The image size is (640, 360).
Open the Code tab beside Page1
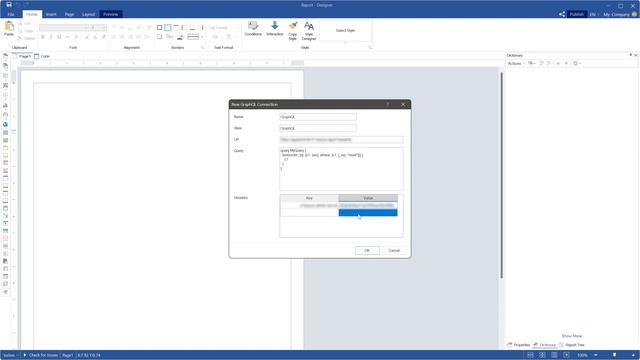42,56
